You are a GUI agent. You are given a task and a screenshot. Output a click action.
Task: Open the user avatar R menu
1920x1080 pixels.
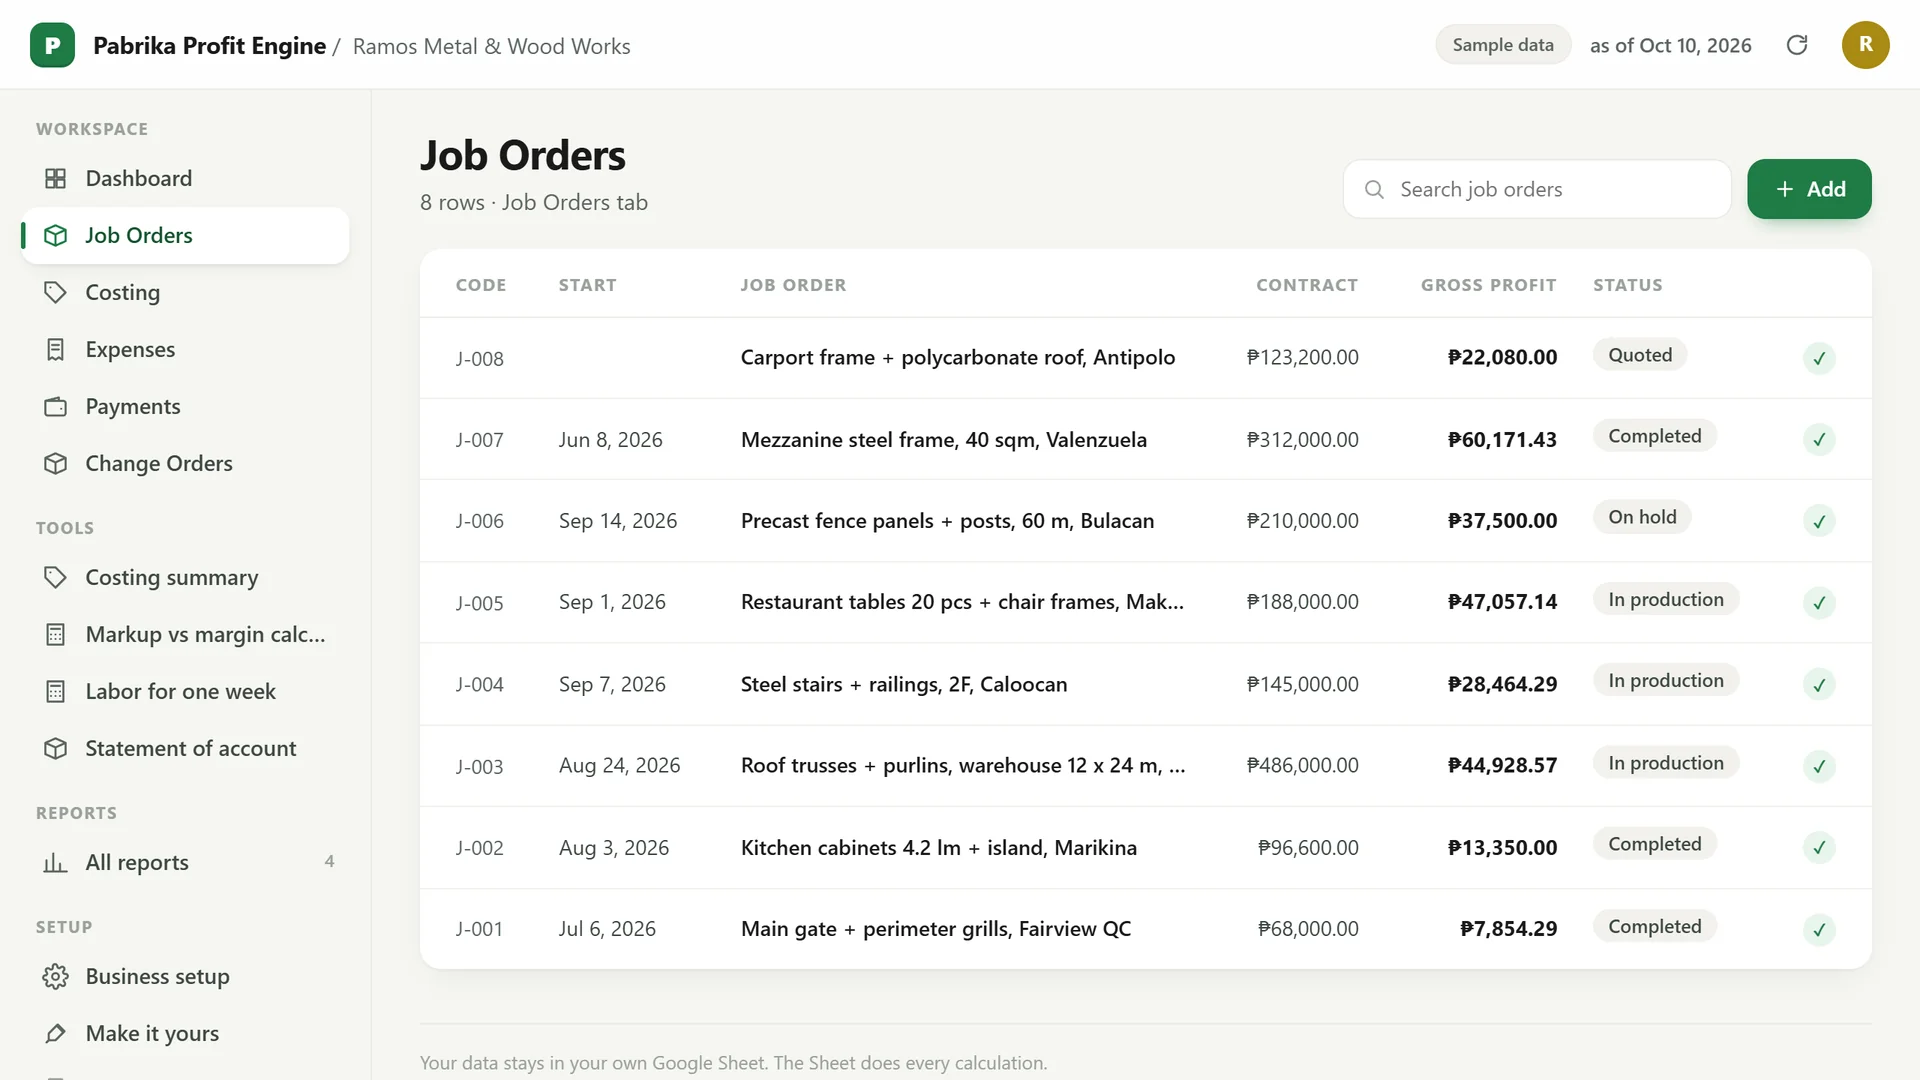tap(1865, 45)
